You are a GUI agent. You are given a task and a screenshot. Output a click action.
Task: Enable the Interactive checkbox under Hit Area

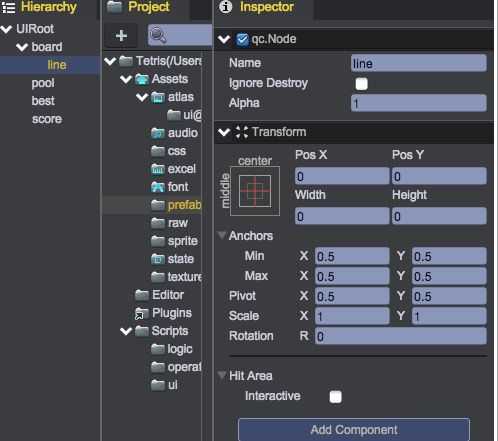tap(335, 397)
